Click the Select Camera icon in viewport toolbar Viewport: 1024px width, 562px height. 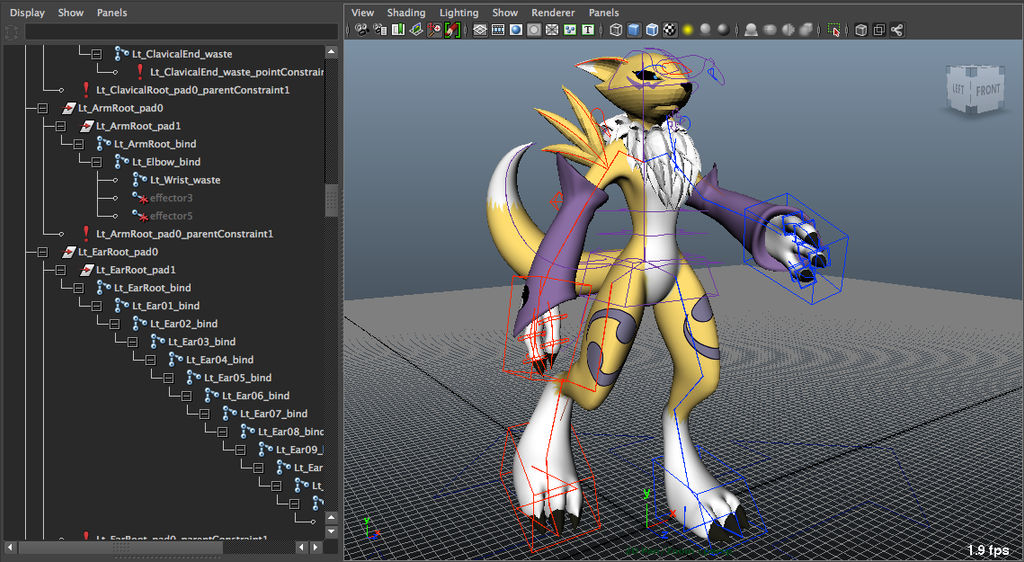tap(361, 29)
